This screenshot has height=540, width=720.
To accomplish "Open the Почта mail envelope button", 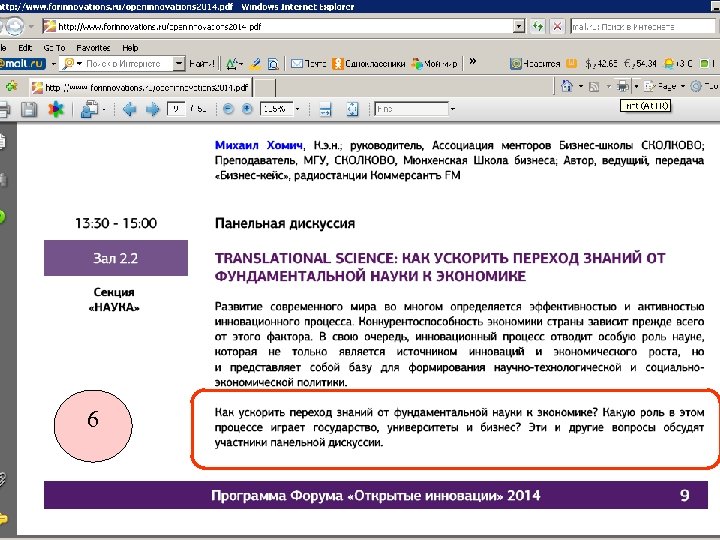I will tap(309, 64).
